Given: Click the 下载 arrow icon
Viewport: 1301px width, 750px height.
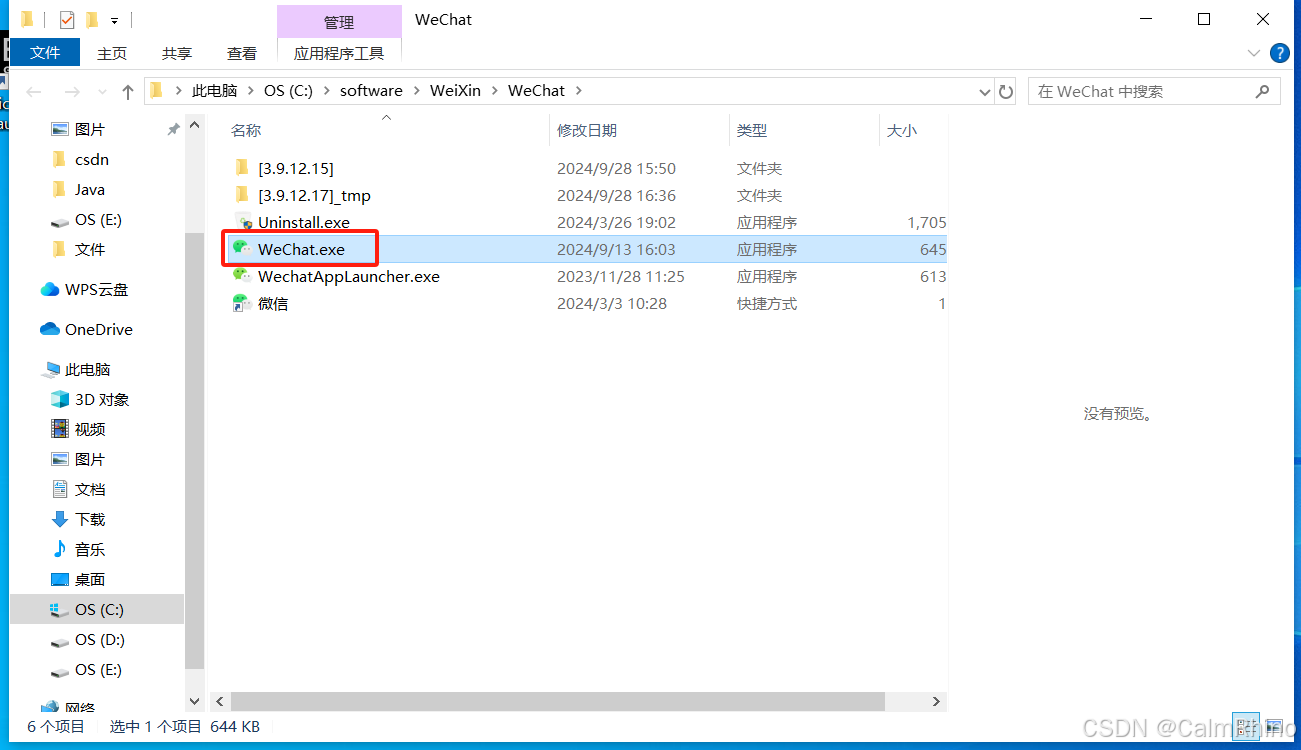Looking at the screenshot, I should point(60,519).
